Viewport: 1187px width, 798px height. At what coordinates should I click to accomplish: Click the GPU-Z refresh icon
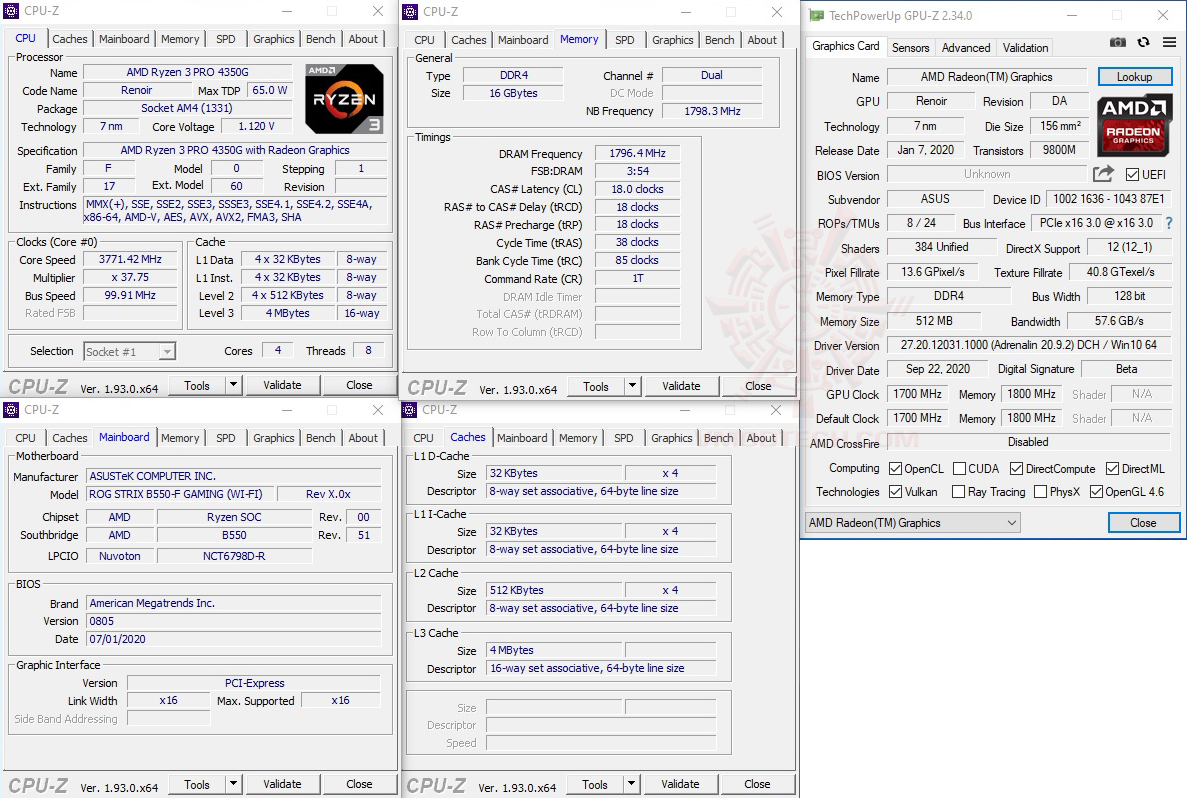pos(1143,42)
